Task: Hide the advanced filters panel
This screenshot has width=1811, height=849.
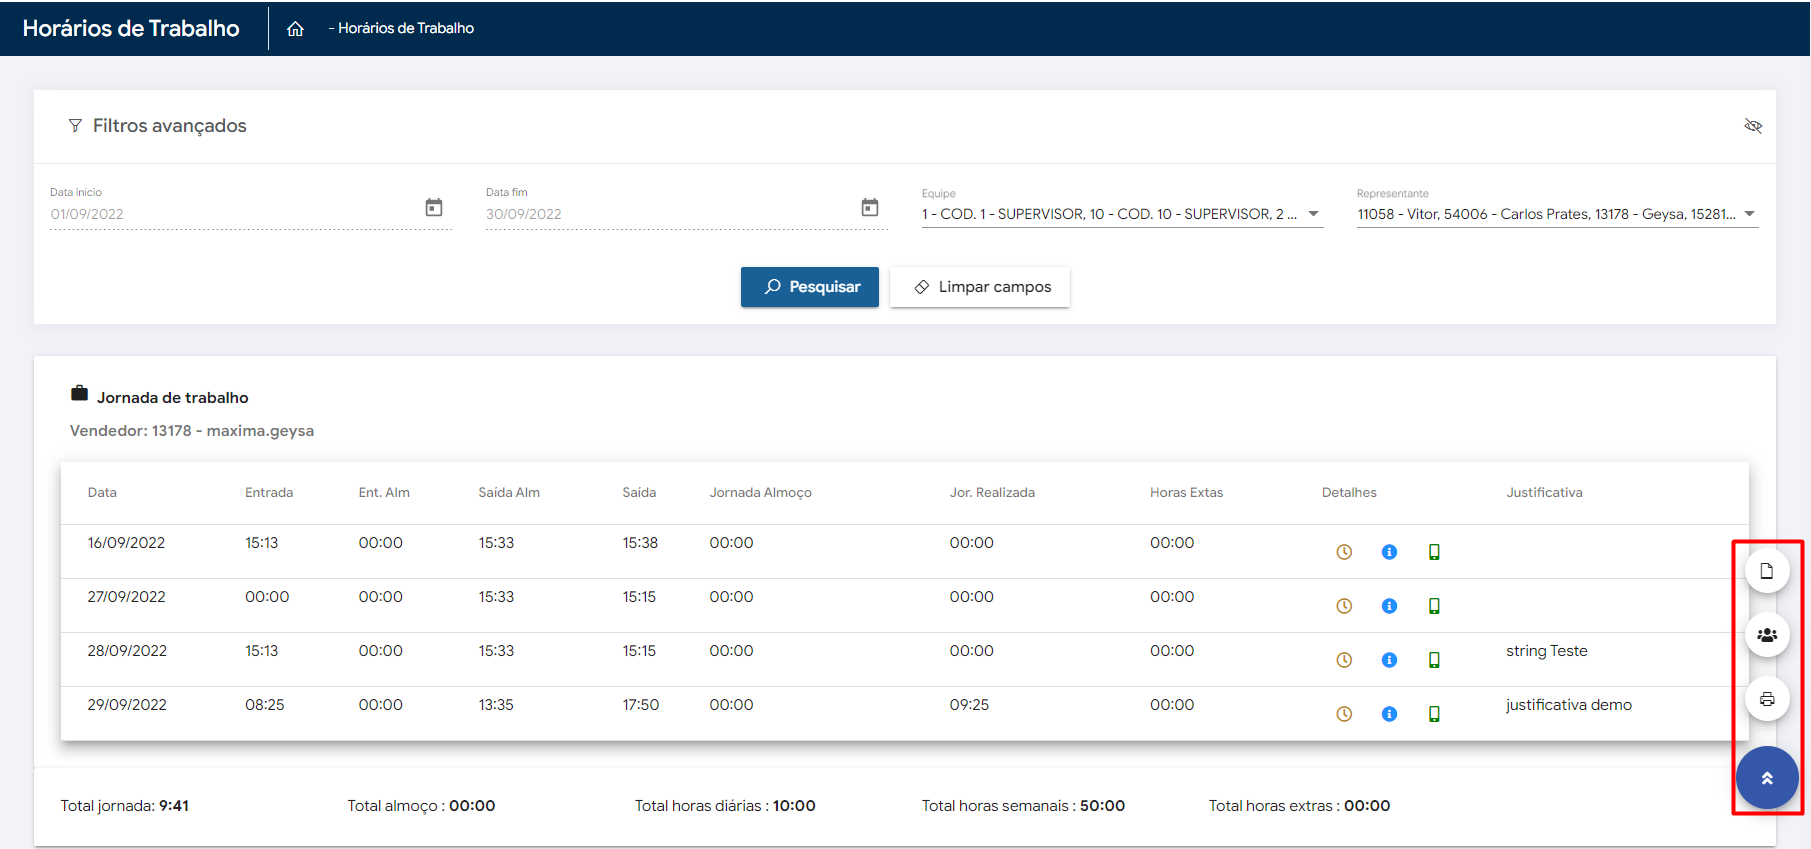Action: (x=1752, y=126)
